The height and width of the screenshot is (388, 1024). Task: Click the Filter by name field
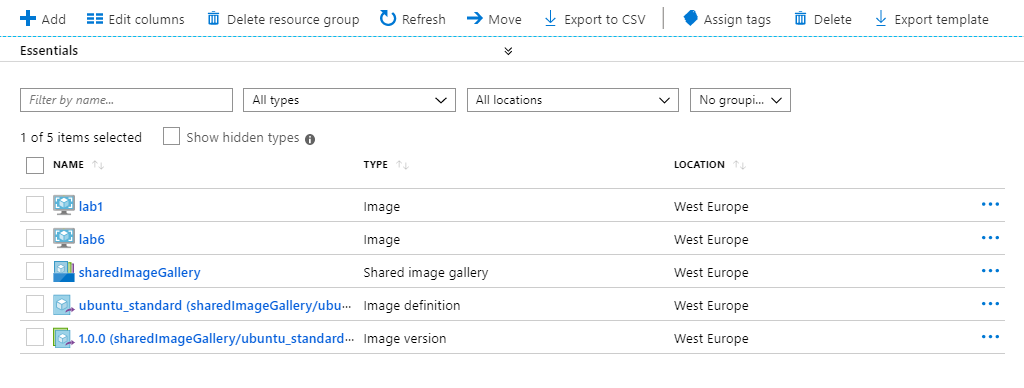pyautogui.click(x=127, y=100)
